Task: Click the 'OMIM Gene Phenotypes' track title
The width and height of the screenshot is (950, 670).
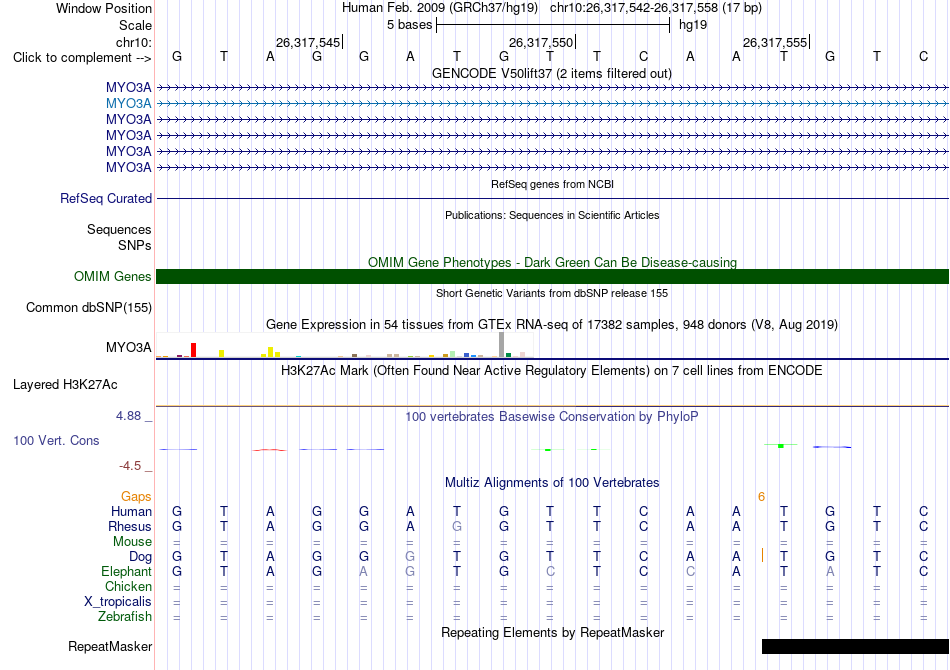Action: tap(552, 262)
